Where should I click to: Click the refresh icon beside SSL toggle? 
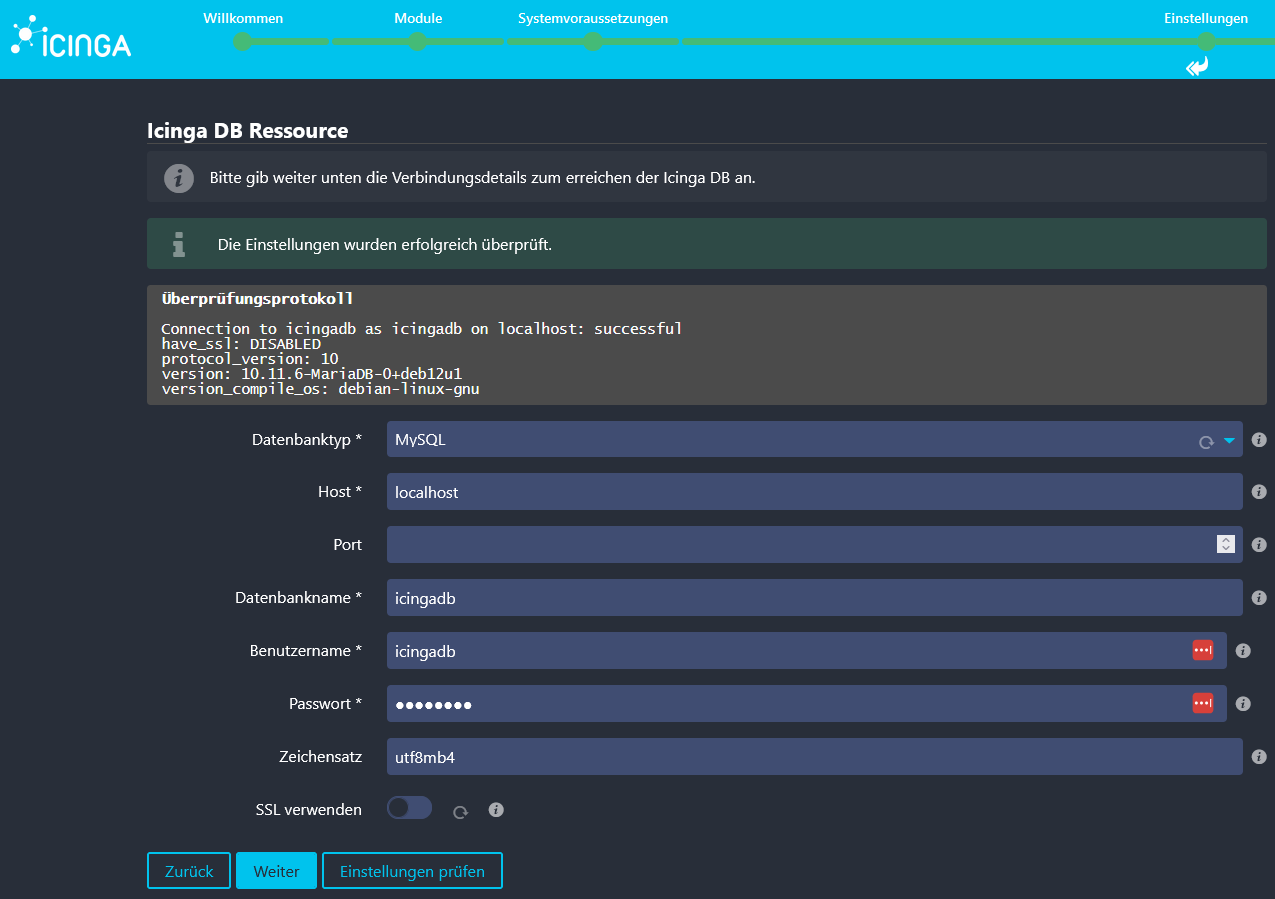click(460, 812)
